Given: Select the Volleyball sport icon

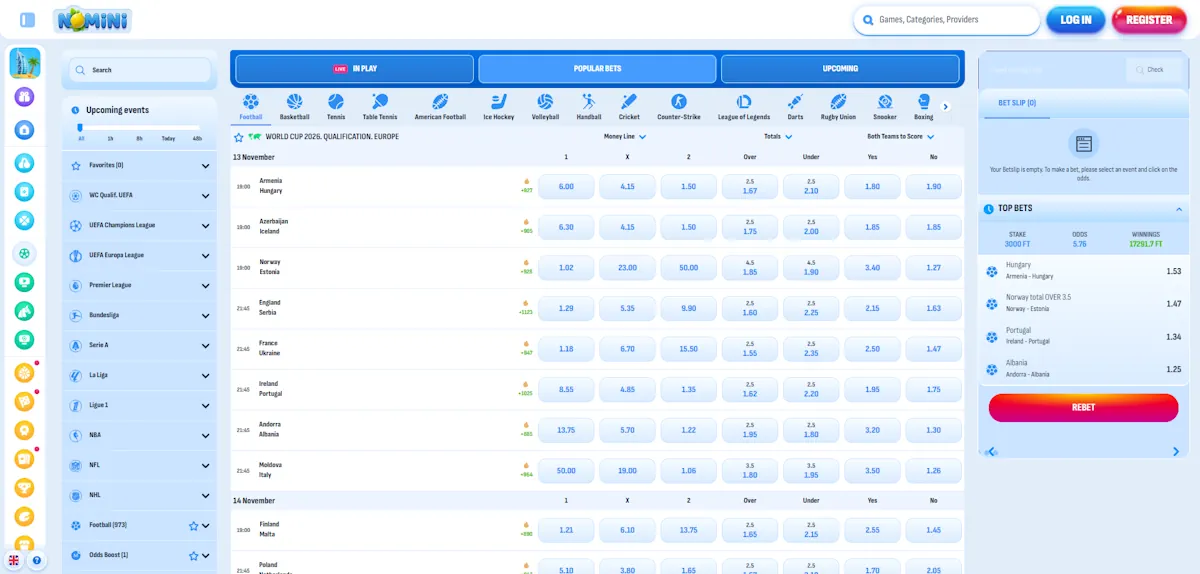Looking at the screenshot, I should 545,102.
